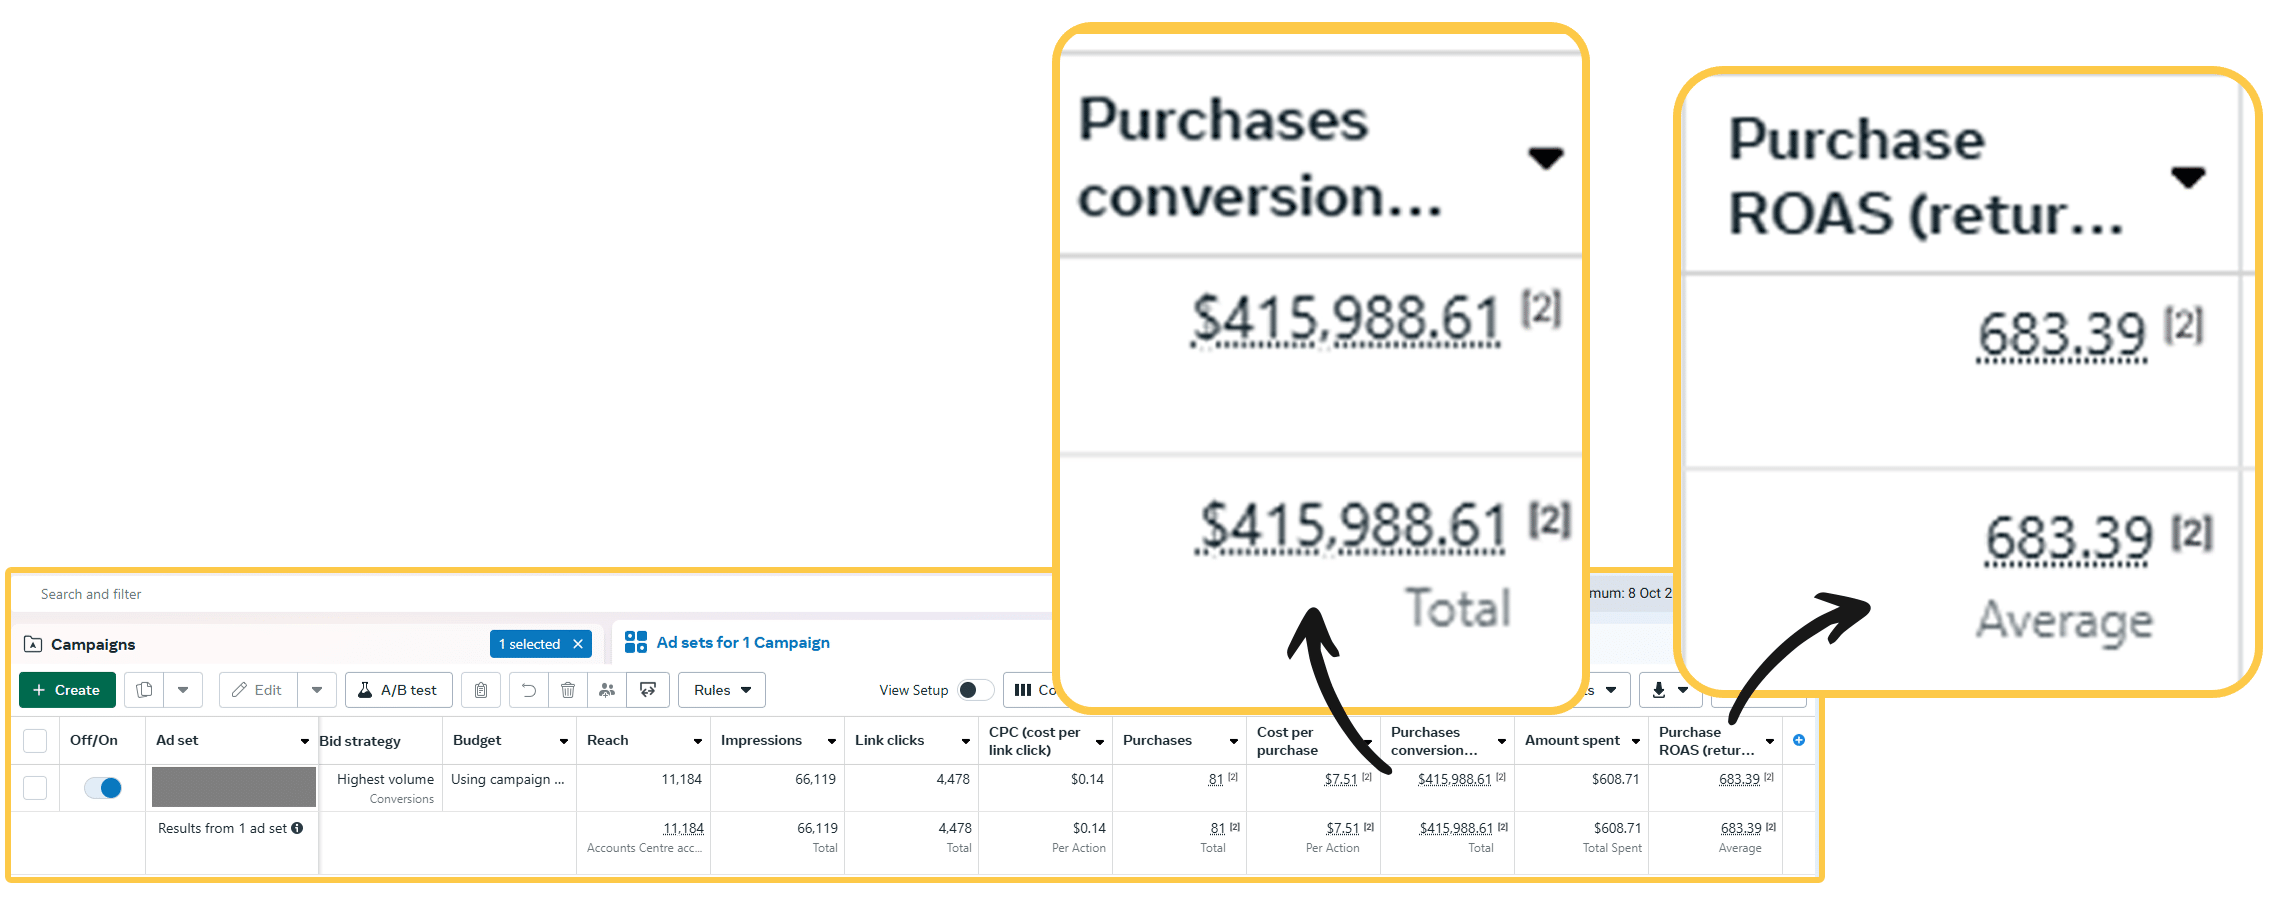Check the ad set row checkbox

[35, 788]
